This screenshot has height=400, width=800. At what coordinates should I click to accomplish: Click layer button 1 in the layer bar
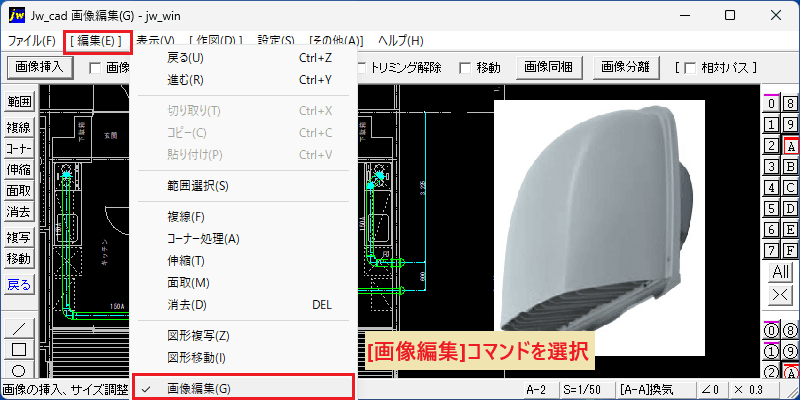(771, 124)
